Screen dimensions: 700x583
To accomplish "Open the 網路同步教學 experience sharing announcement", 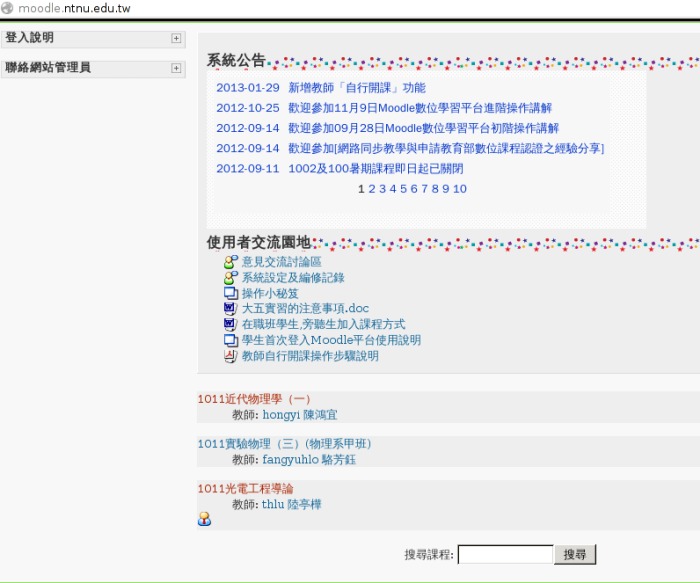I will [446, 149].
